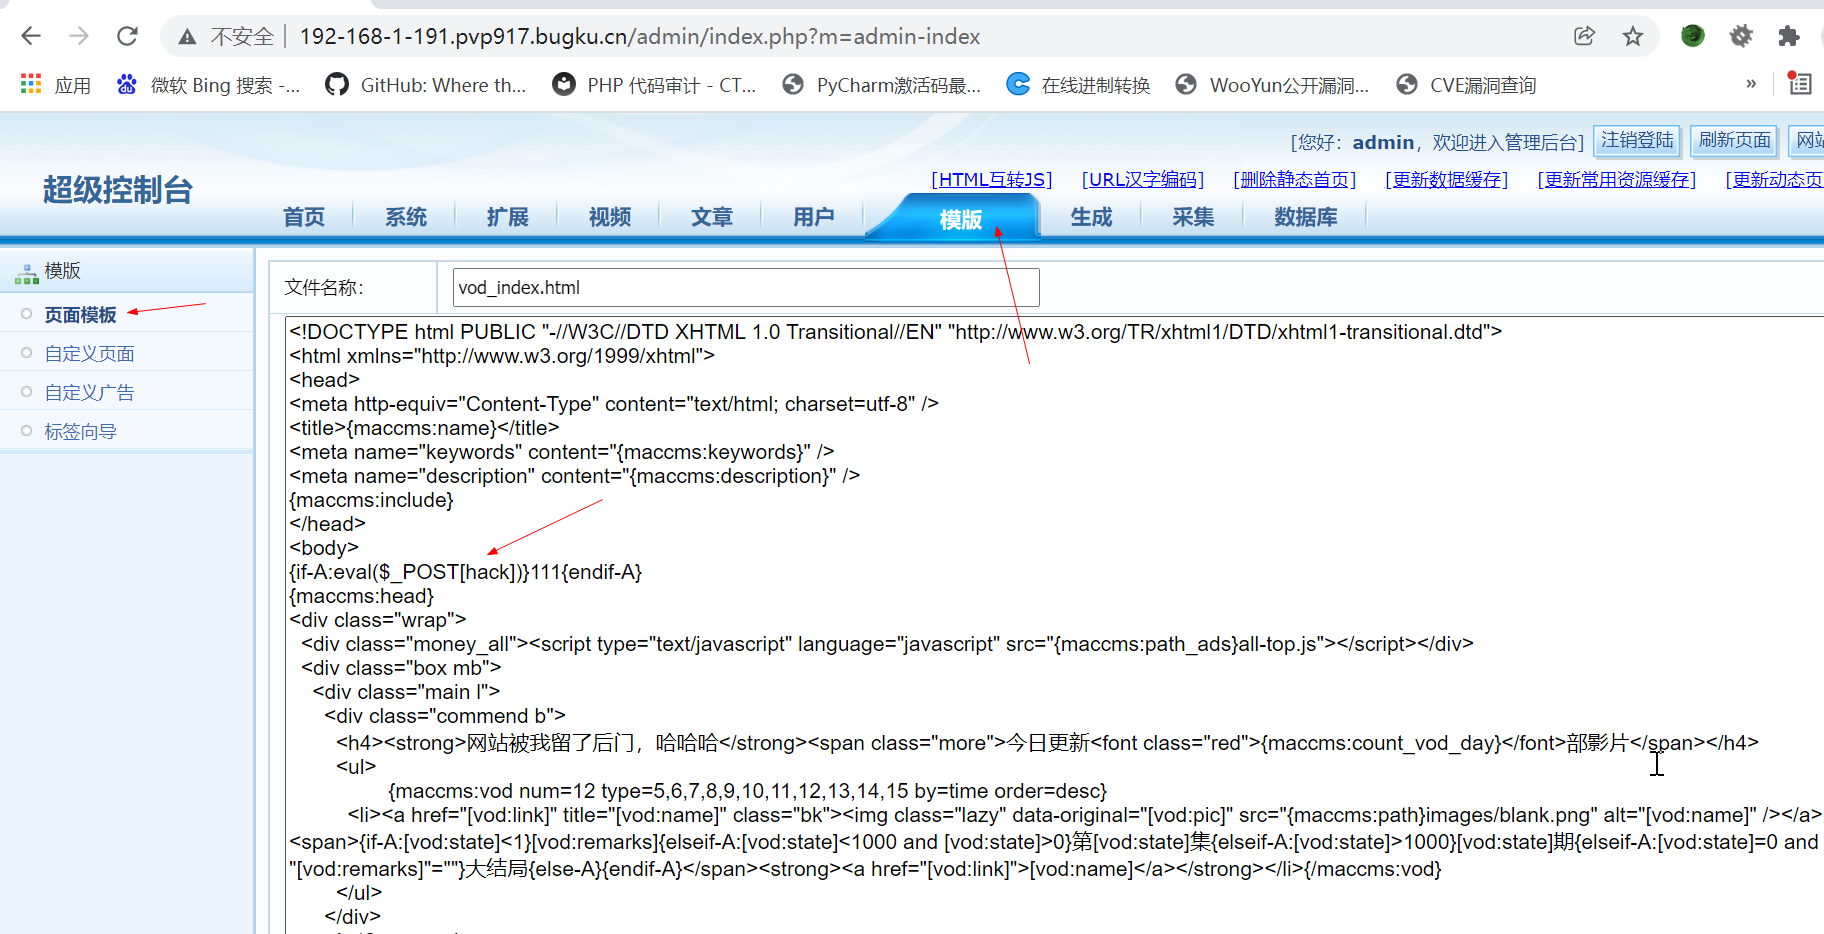The image size is (1824, 934).
Task: Bookmark this page using the star icon
Action: pyautogui.click(x=1632, y=36)
